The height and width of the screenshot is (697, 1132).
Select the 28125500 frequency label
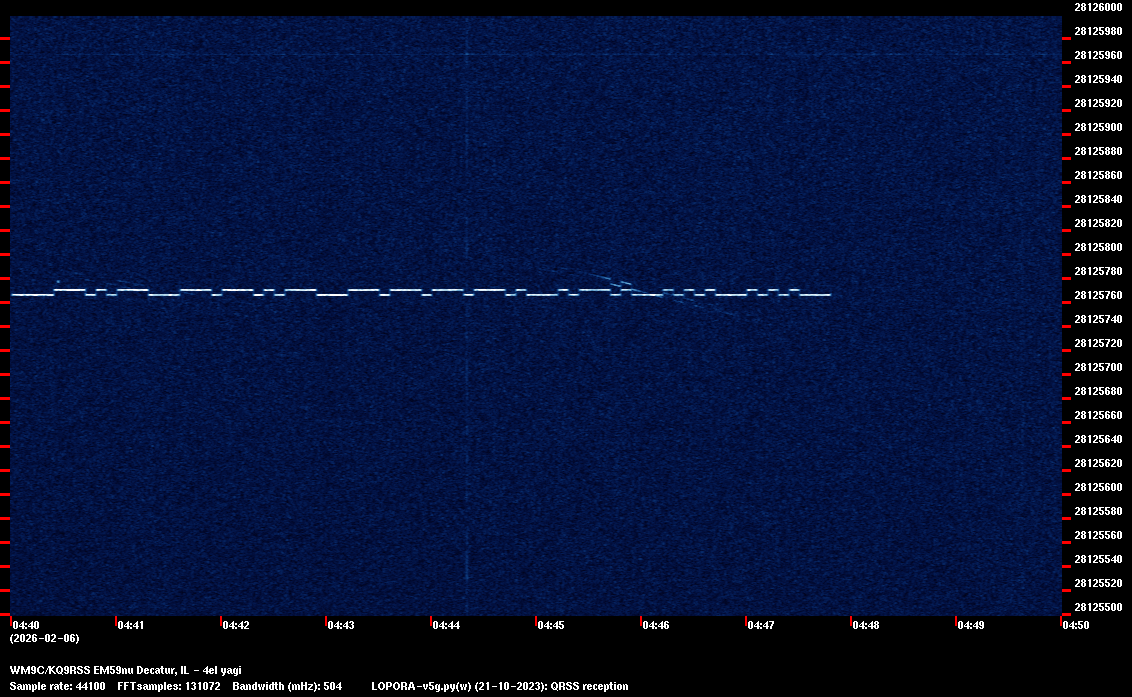1097,607
